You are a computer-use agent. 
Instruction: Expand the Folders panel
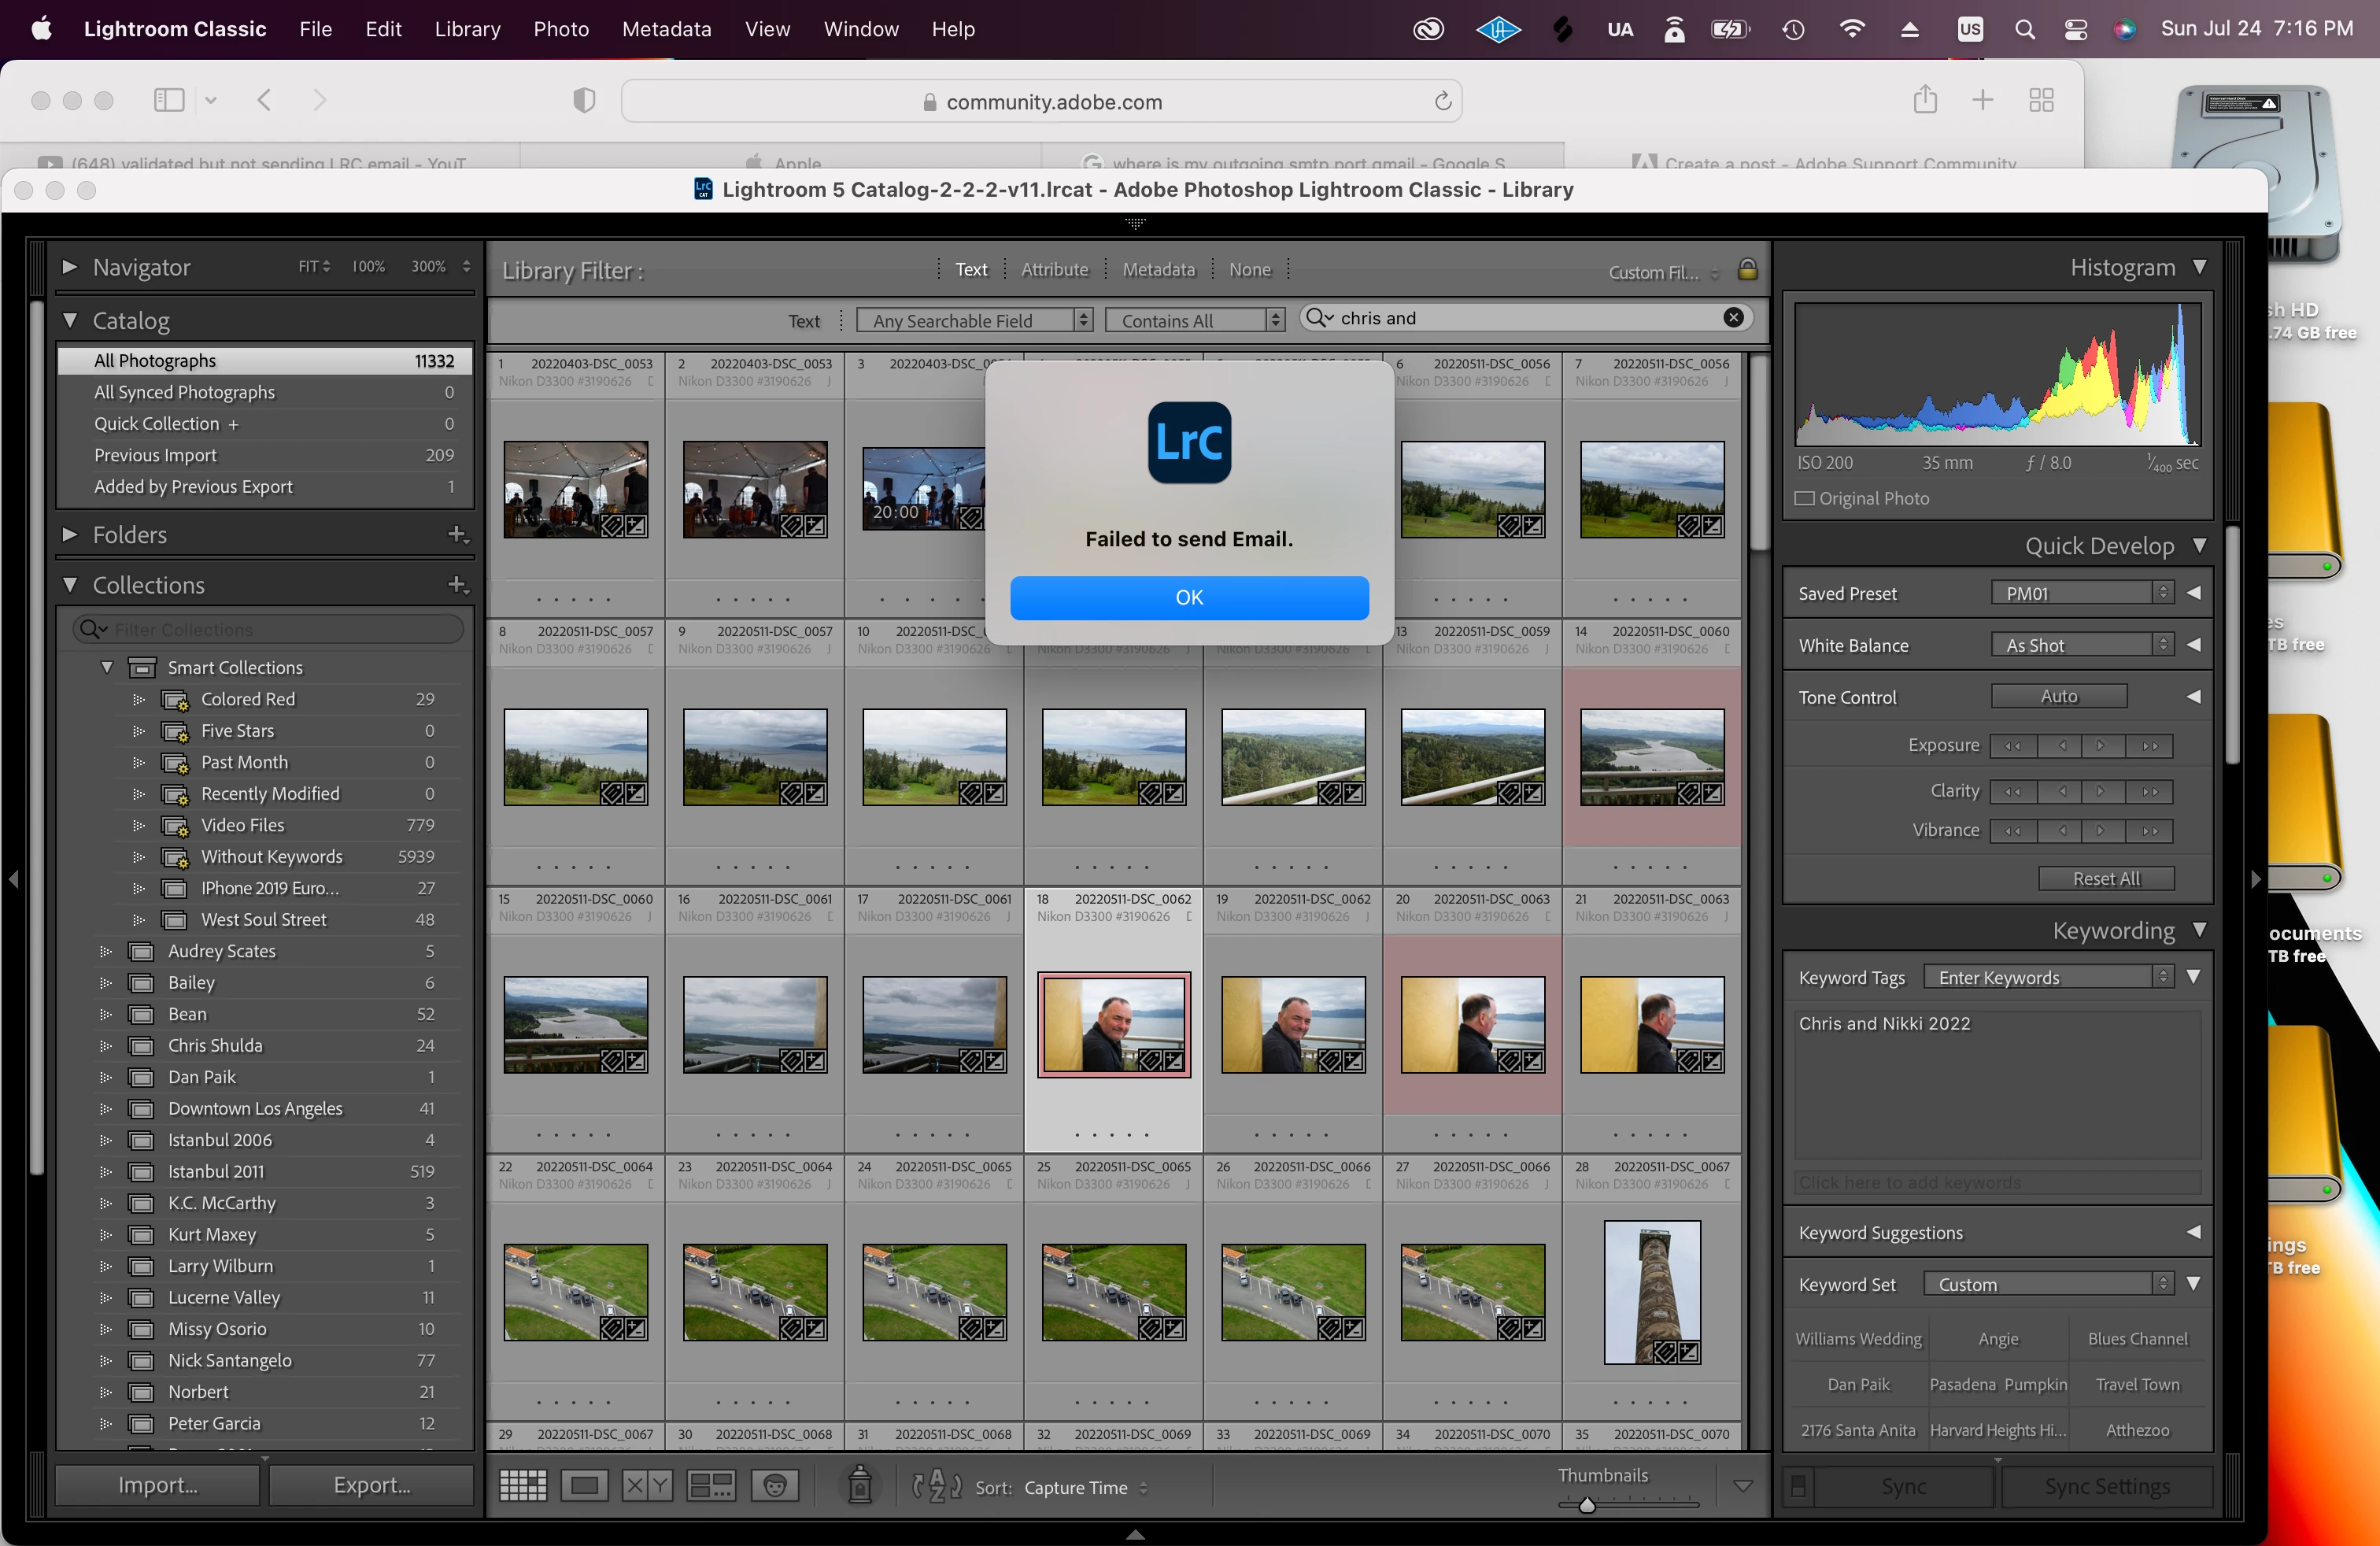[70, 535]
